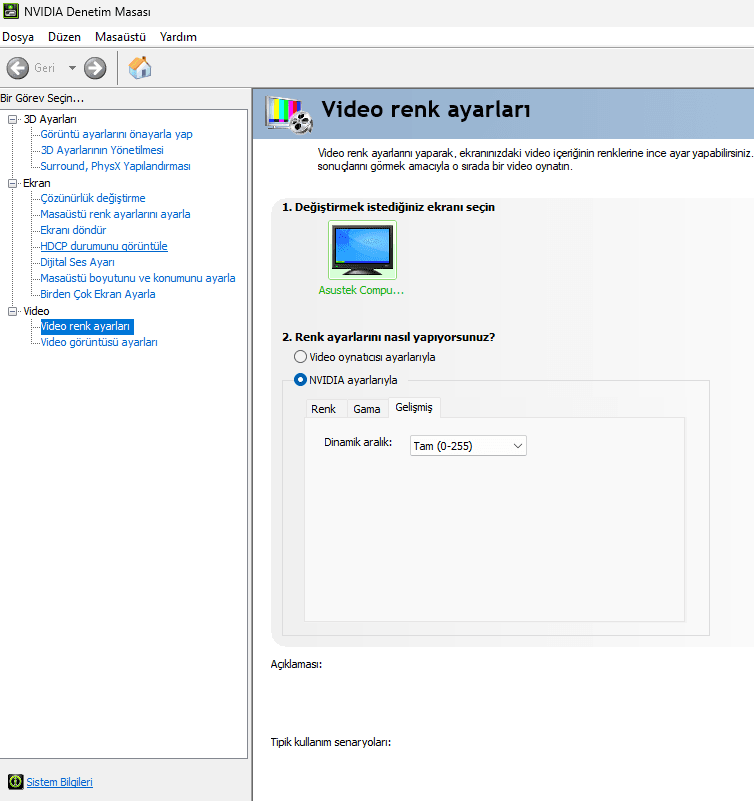Open the Yardım menu
Image resolution: width=754 pixels, height=801 pixels.
(x=178, y=37)
